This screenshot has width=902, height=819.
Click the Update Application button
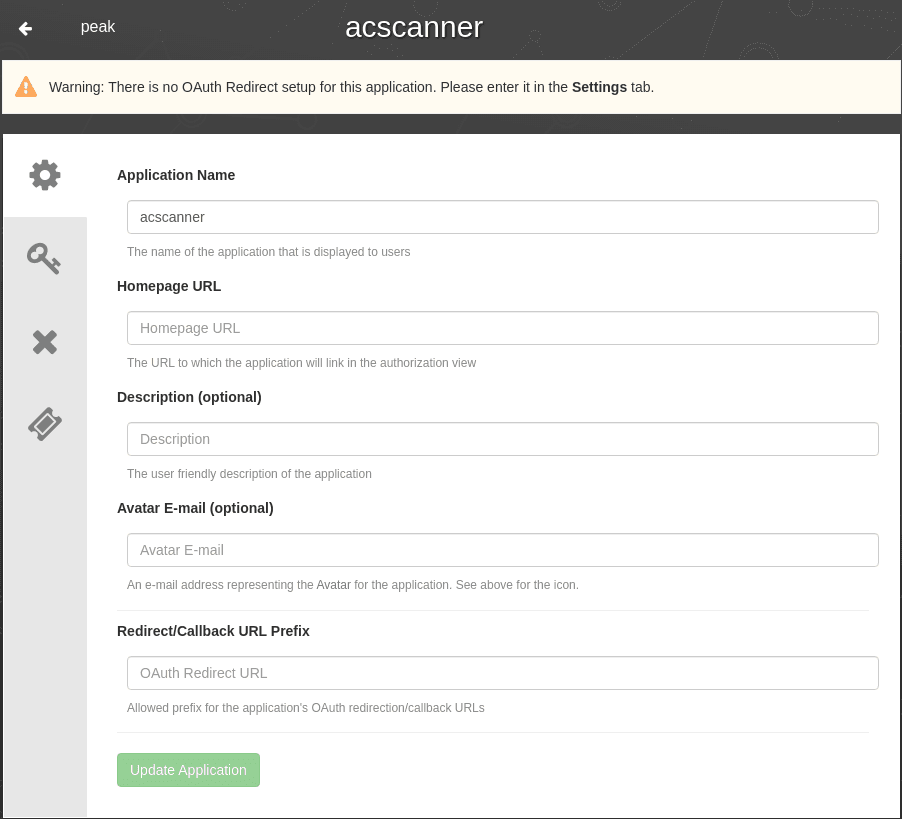point(188,770)
